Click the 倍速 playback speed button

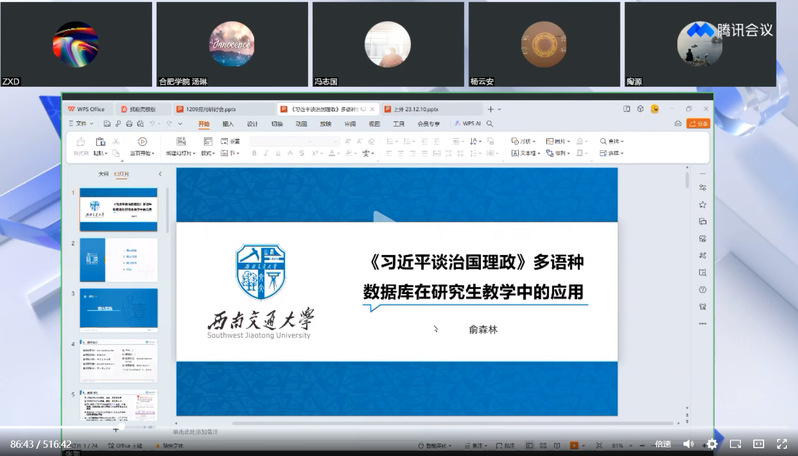click(x=662, y=444)
